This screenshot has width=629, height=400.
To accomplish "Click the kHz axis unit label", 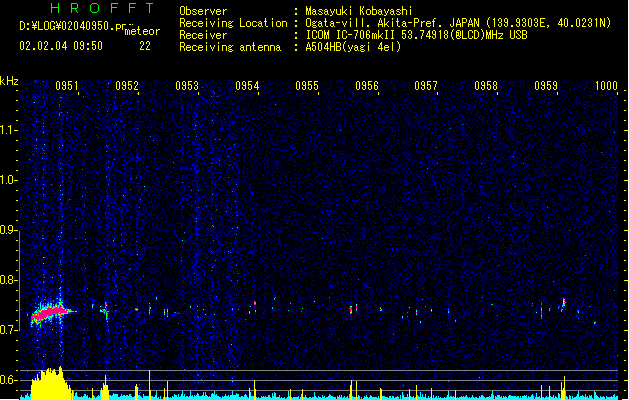I will pos(9,81).
